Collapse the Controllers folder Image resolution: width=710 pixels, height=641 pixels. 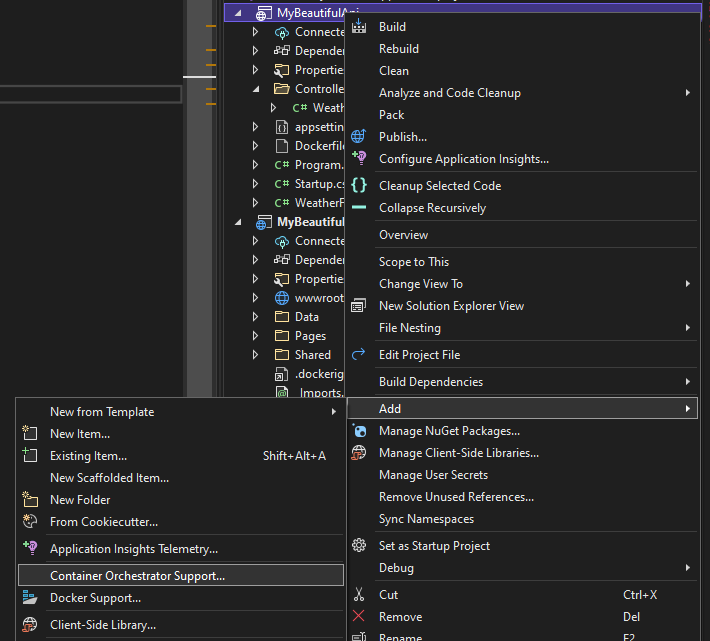coord(256,89)
